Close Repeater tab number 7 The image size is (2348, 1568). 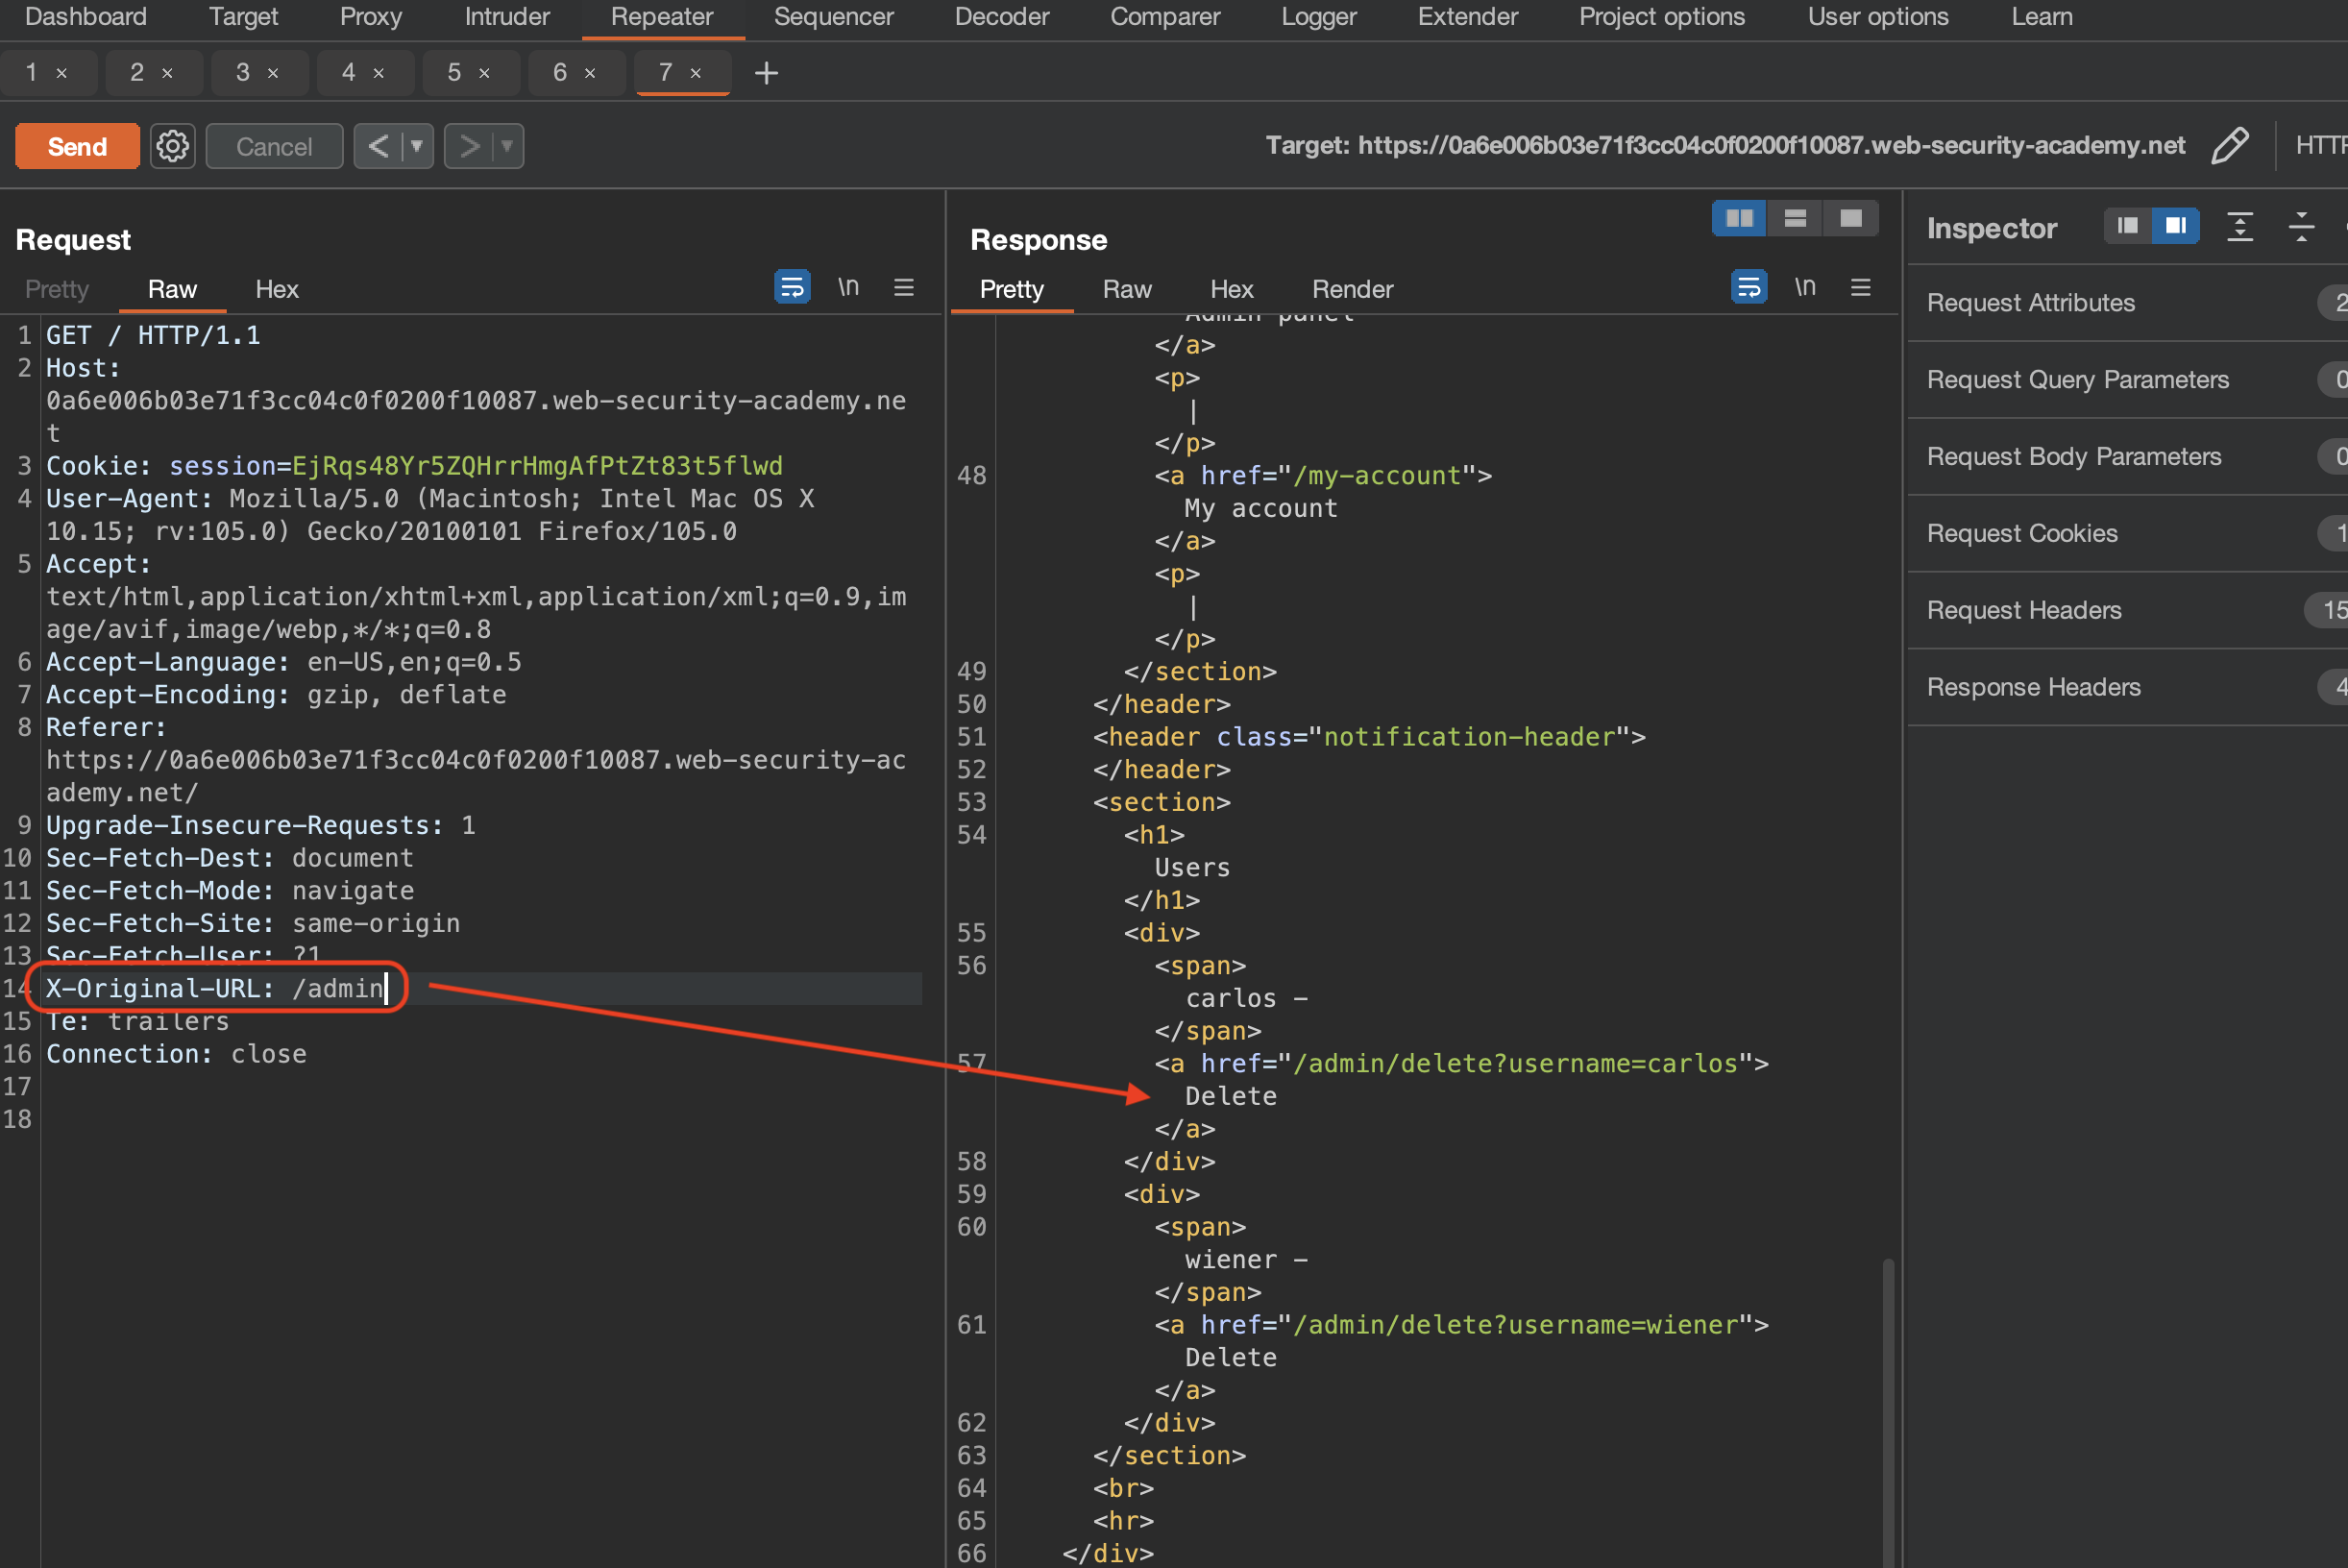(x=696, y=73)
